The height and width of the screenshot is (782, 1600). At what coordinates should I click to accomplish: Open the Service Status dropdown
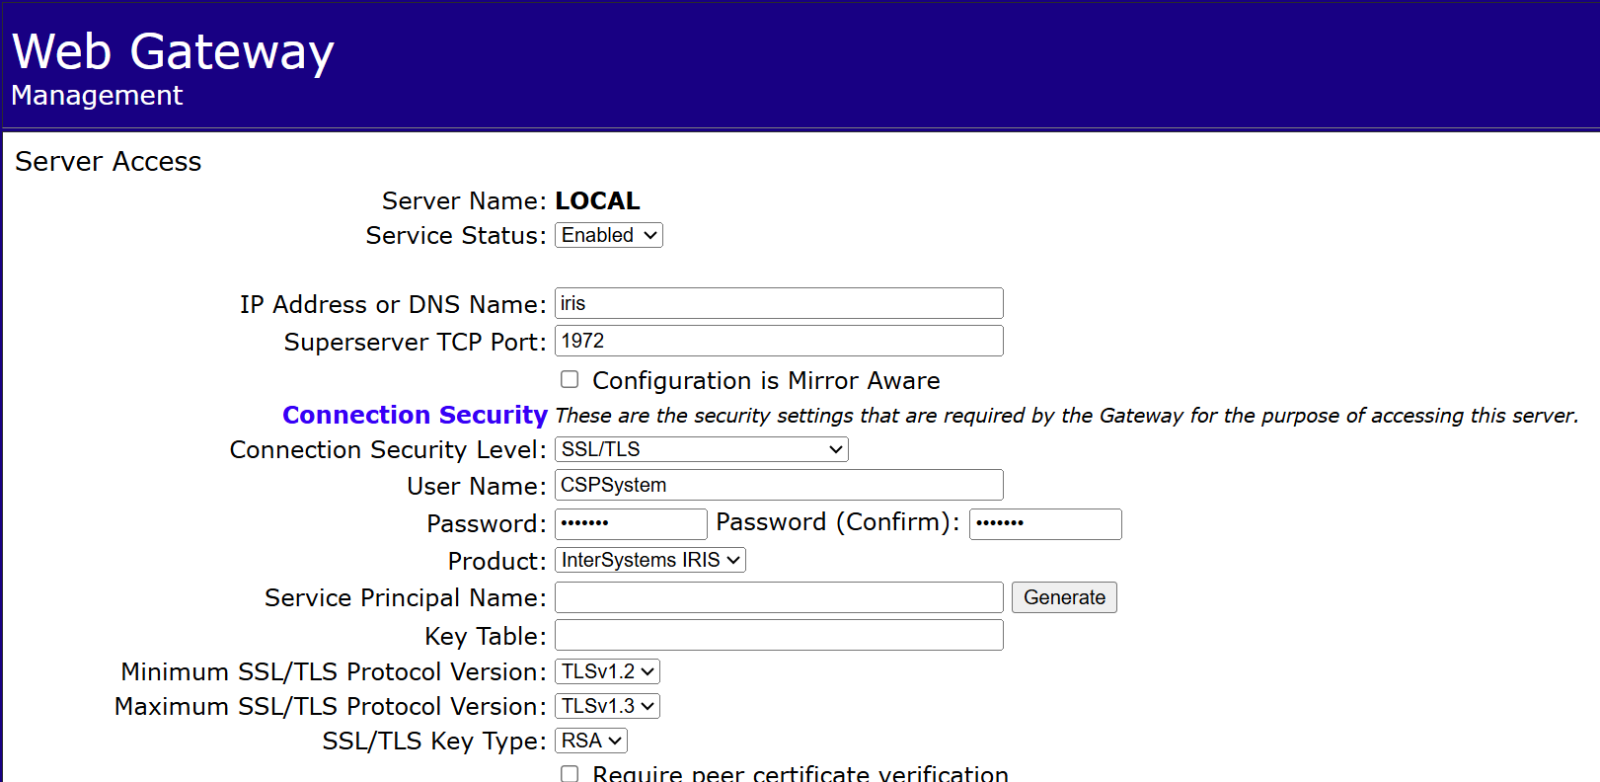pos(609,235)
